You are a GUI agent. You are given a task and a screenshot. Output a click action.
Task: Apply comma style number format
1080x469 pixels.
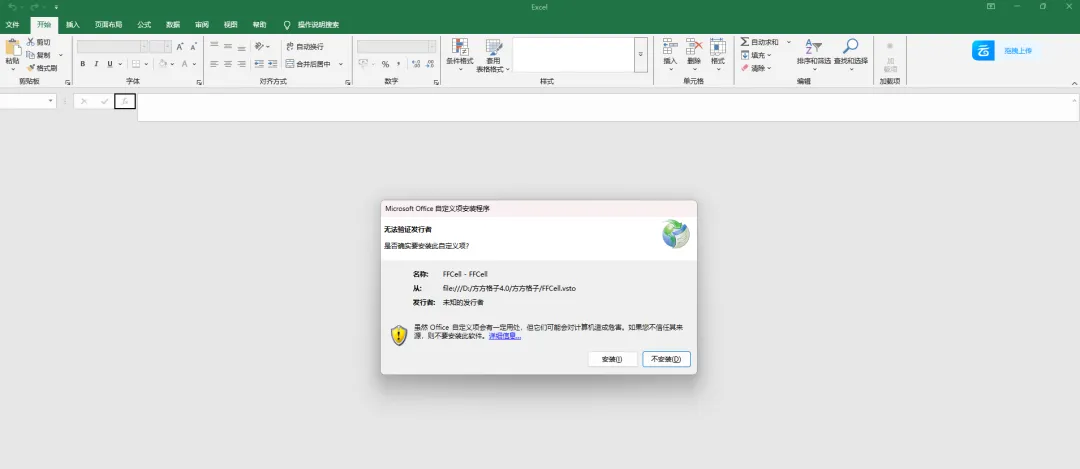tap(399, 64)
